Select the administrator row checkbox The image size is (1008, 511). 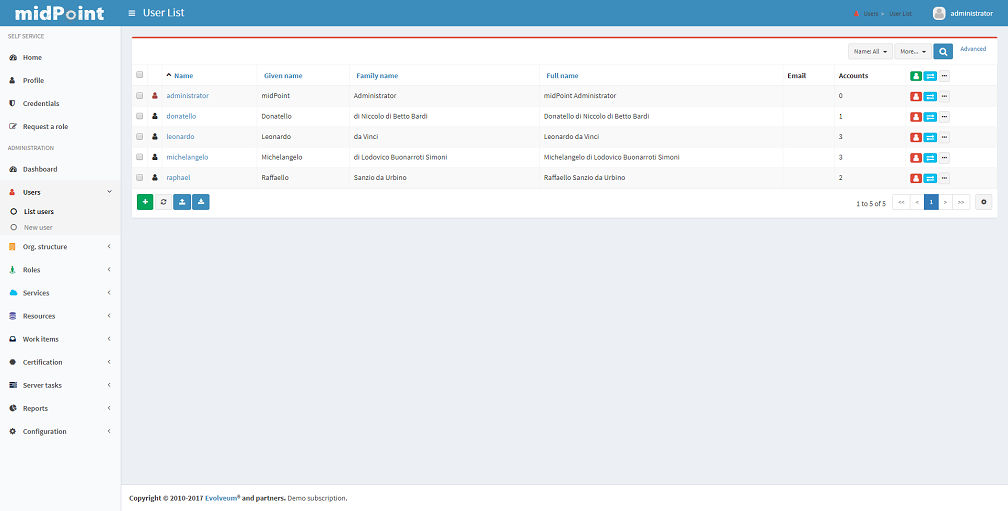click(x=140, y=96)
